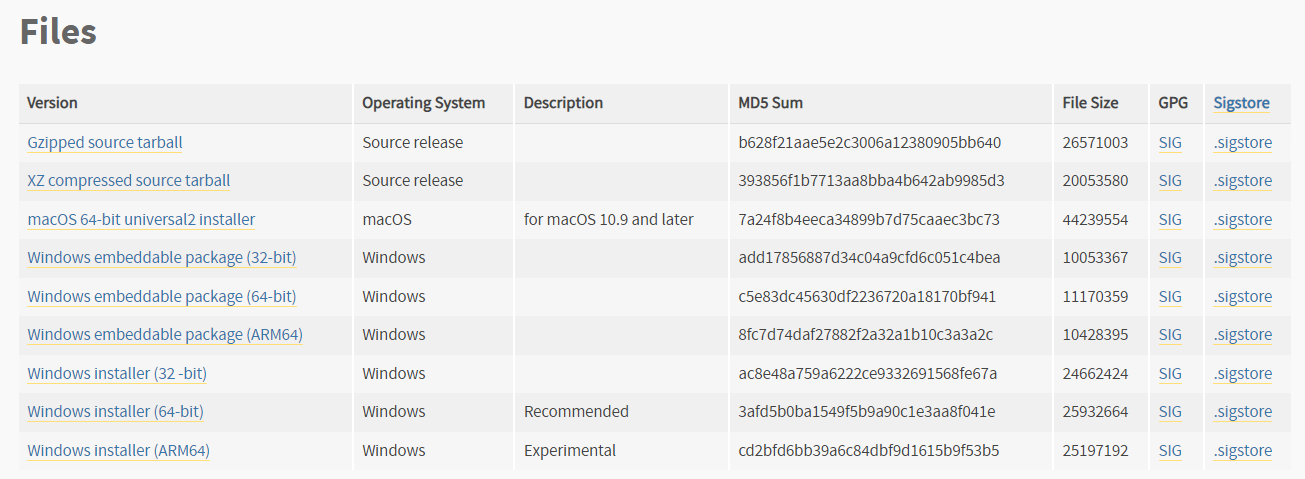Screen dimensions: 1305x479
Task: Open .sigstore for XZ compressed source tarball
Action: [x=1243, y=181]
